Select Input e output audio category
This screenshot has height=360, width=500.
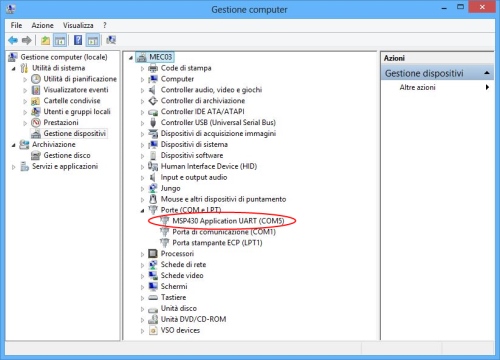pyautogui.click(x=194, y=177)
